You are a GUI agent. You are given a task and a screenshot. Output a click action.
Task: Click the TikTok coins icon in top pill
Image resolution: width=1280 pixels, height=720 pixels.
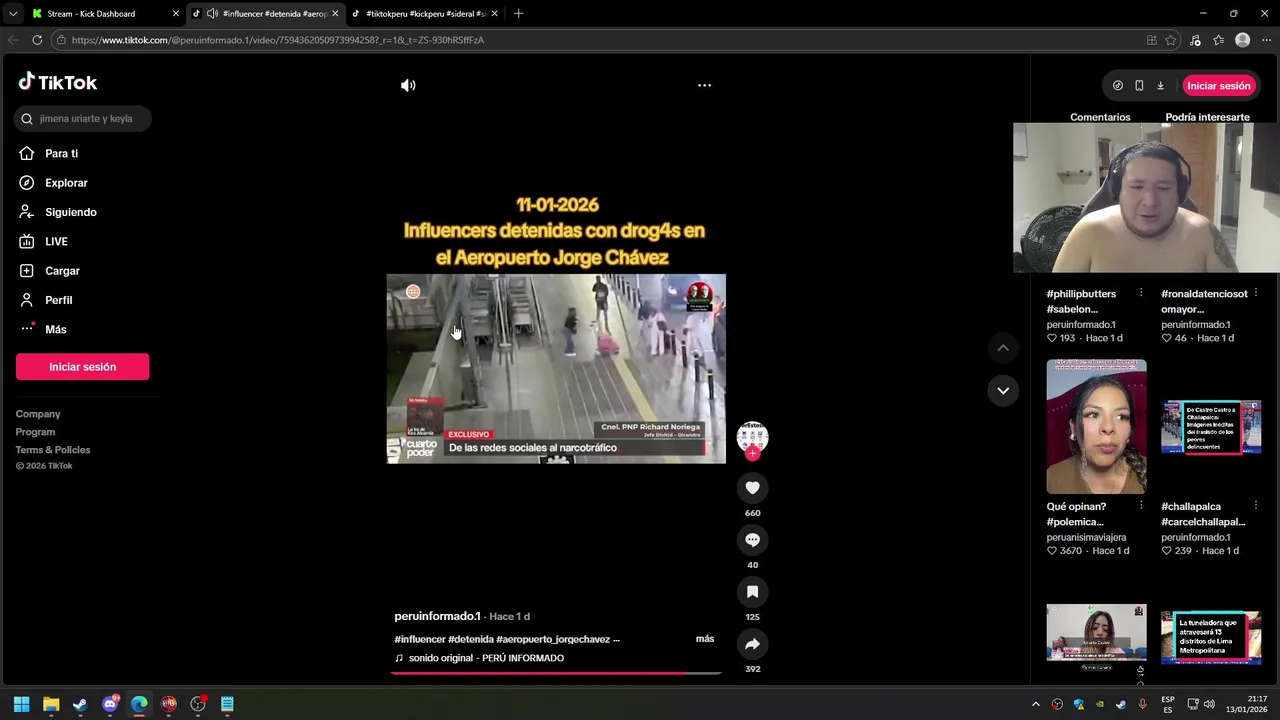tap(1118, 86)
